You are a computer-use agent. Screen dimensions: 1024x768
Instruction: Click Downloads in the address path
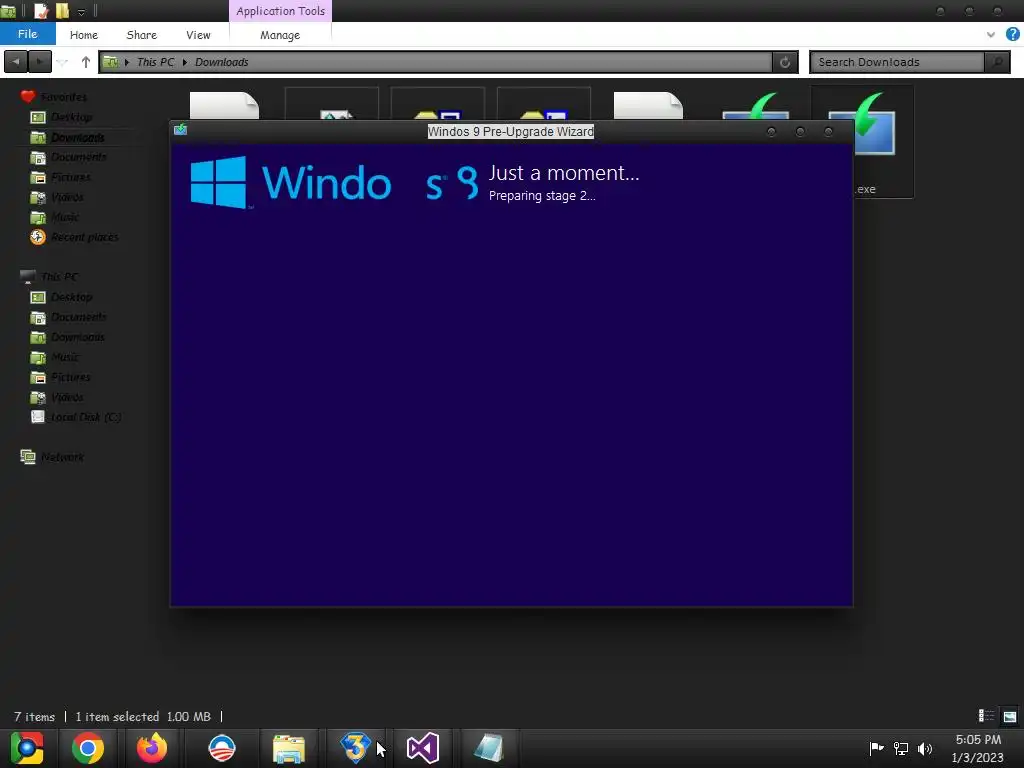click(x=221, y=62)
